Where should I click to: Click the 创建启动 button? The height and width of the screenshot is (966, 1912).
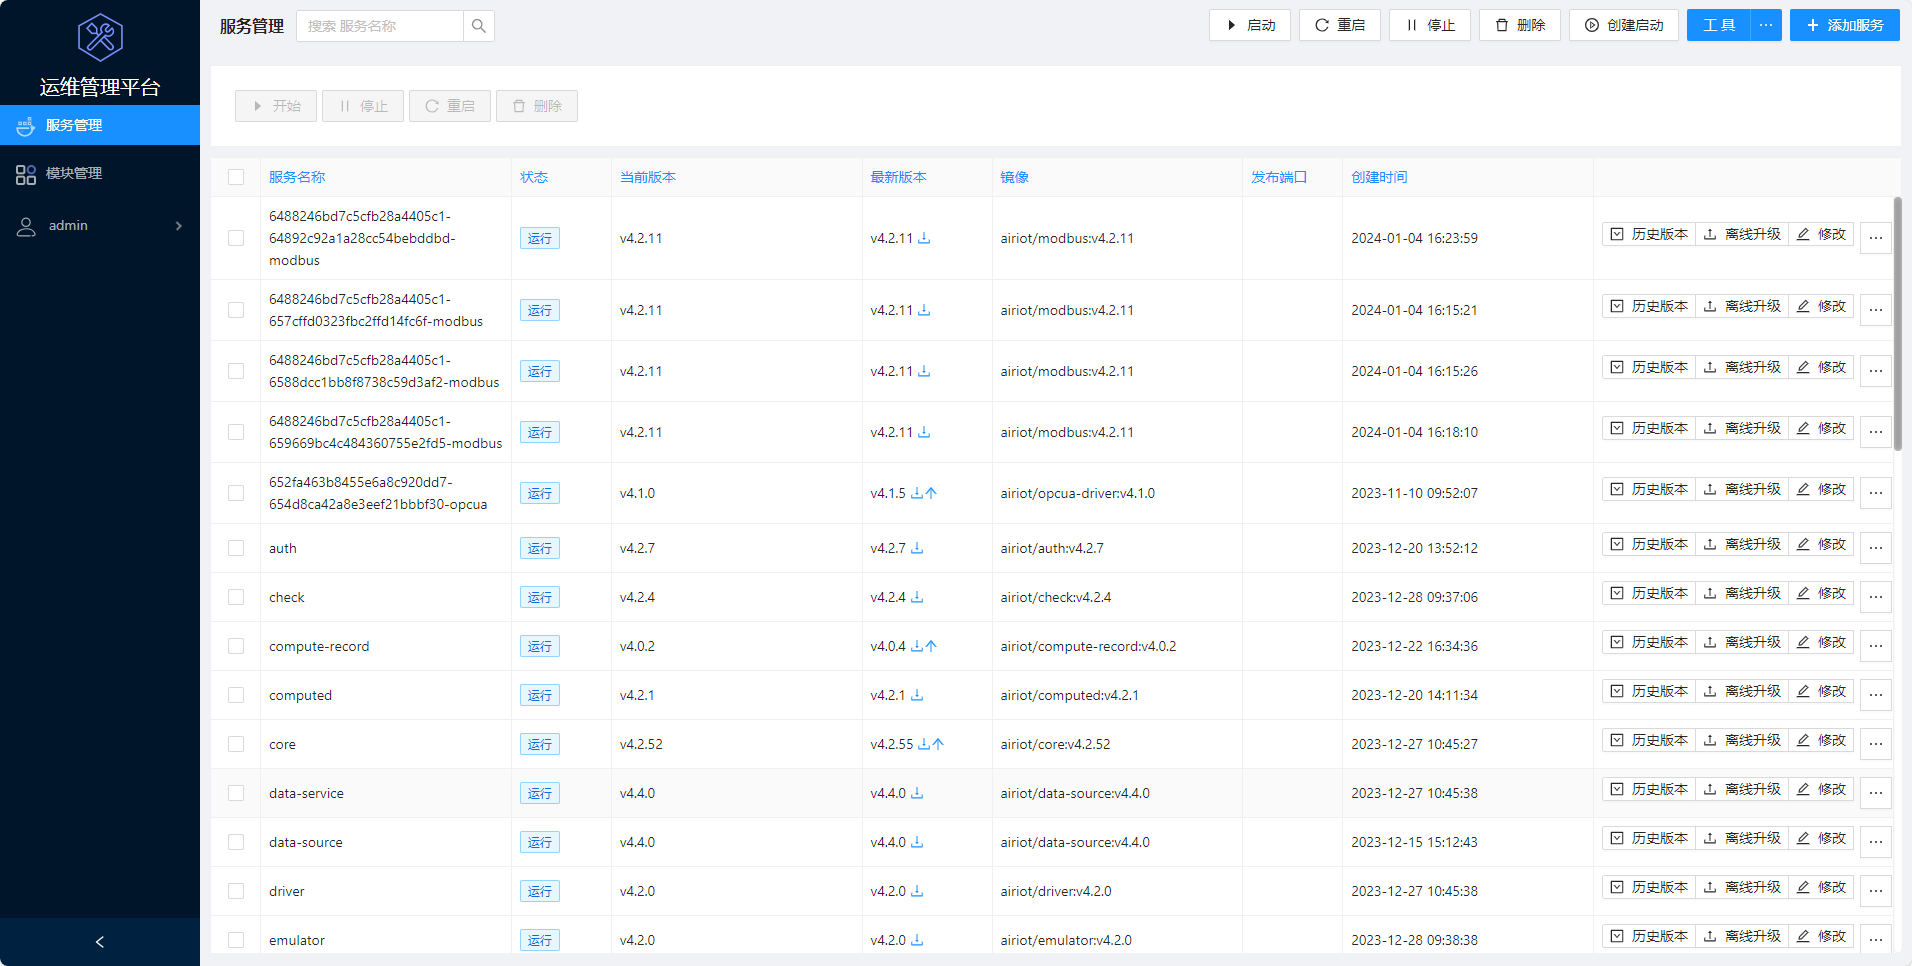click(1624, 26)
